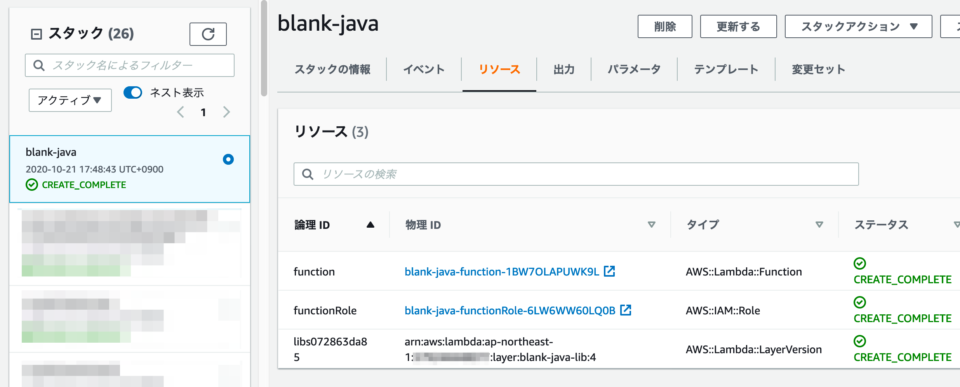Open the スタックアクション dropdown
960x387 pixels.
858,26
